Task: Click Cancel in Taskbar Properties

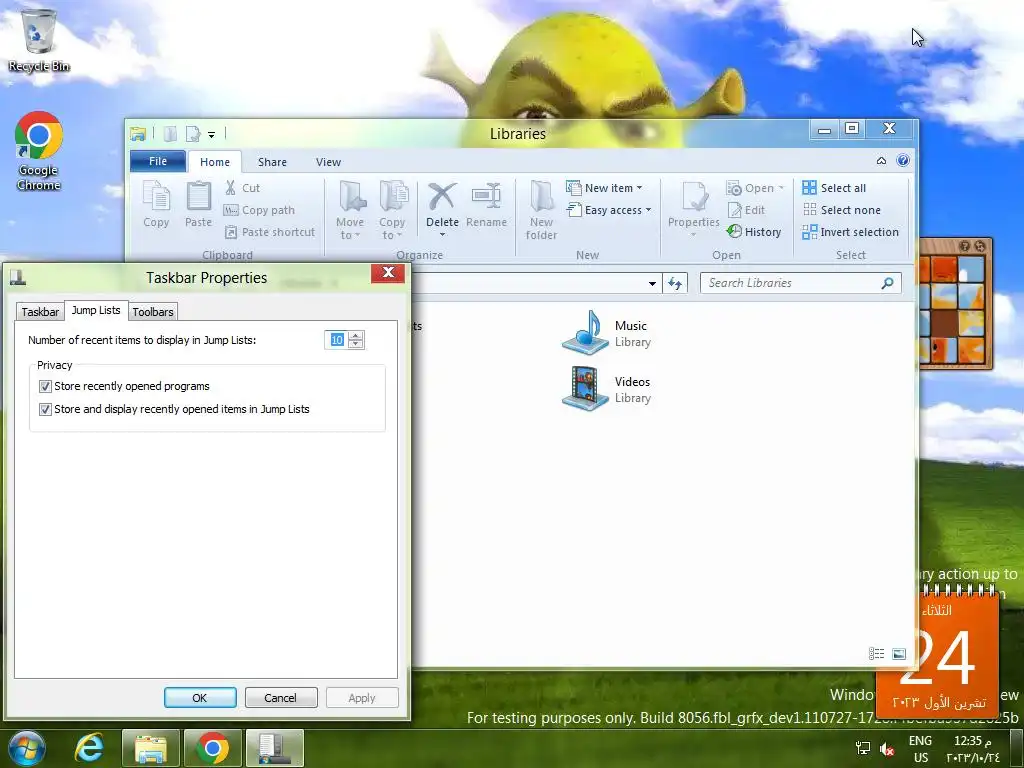Action: [x=281, y=697]
